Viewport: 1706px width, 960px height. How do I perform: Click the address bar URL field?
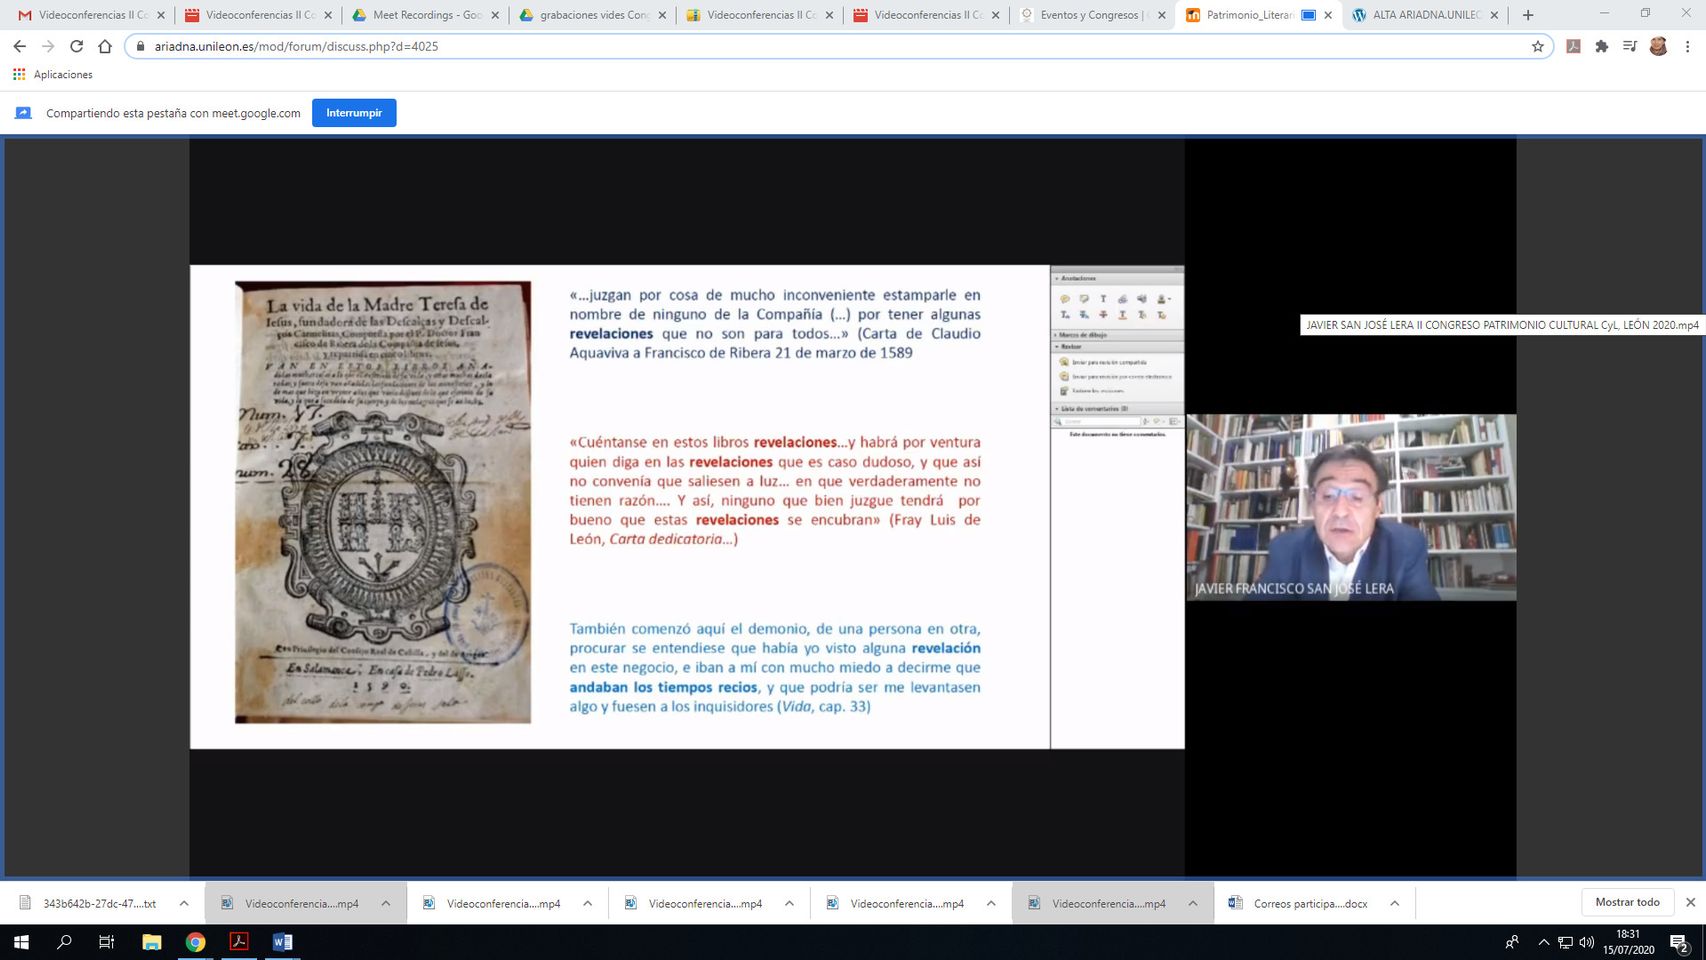[838, 46]
